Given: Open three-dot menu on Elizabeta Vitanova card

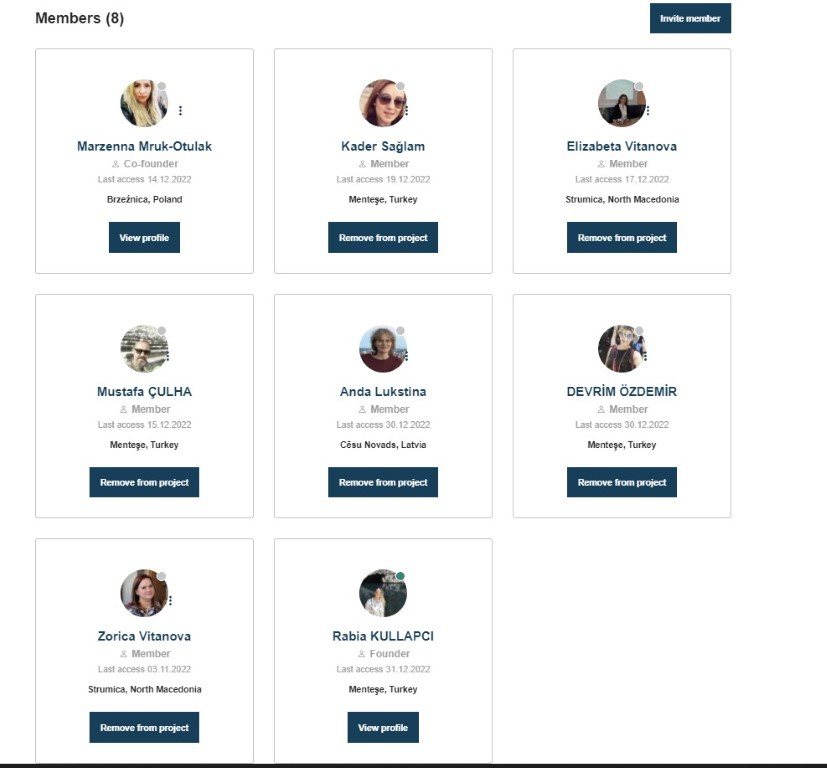Looking at the screenshot, I should (x=647, y=110).
